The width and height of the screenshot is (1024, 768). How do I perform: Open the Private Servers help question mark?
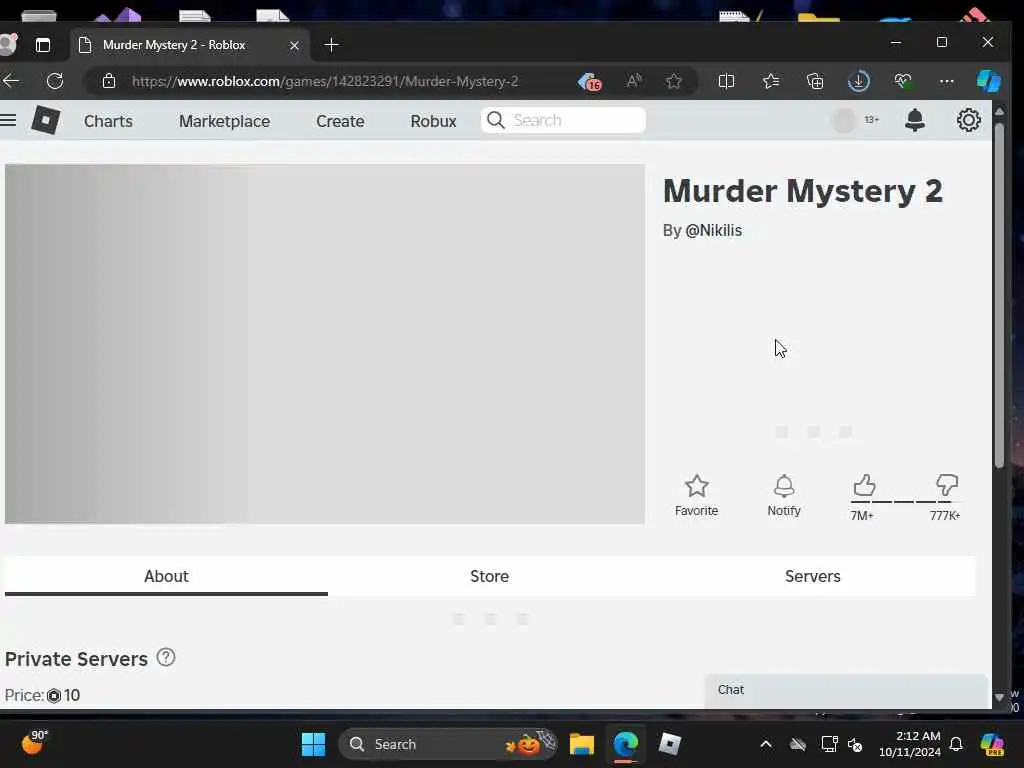tap(166, 657)
